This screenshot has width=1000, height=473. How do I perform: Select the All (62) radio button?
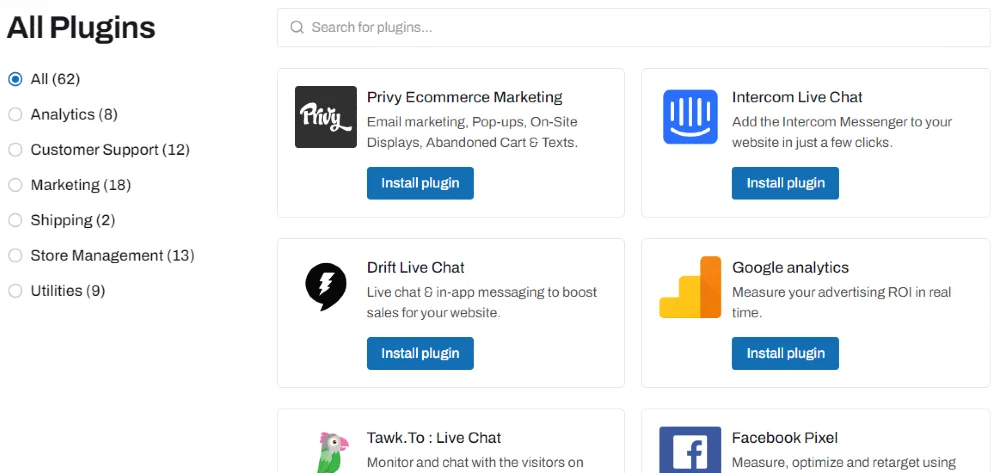[15, 79]
